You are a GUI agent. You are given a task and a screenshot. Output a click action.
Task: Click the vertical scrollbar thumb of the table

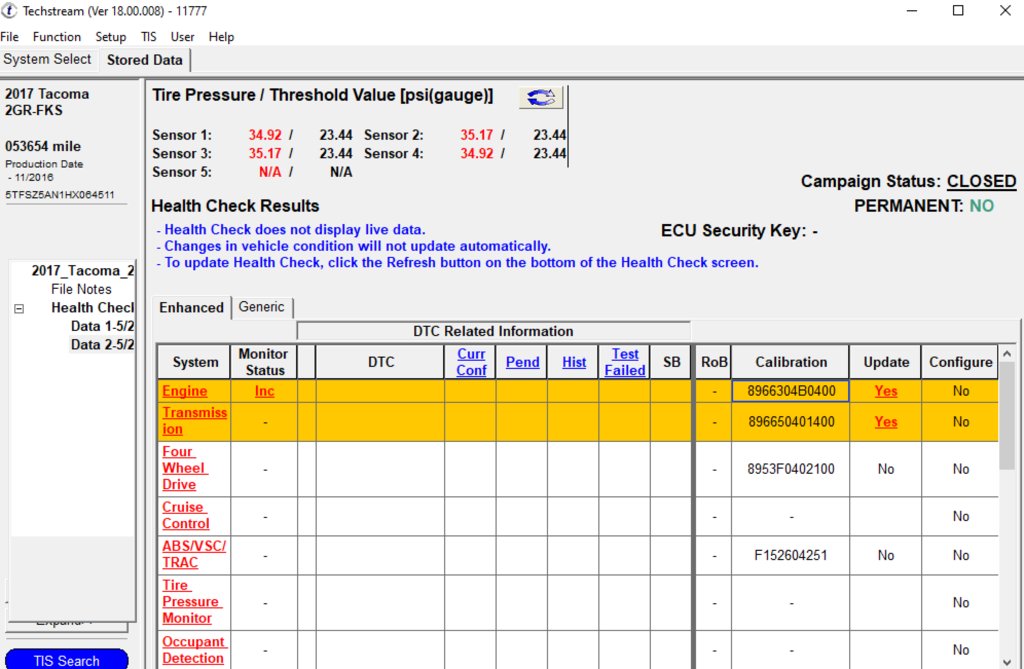click(1007, 416)
